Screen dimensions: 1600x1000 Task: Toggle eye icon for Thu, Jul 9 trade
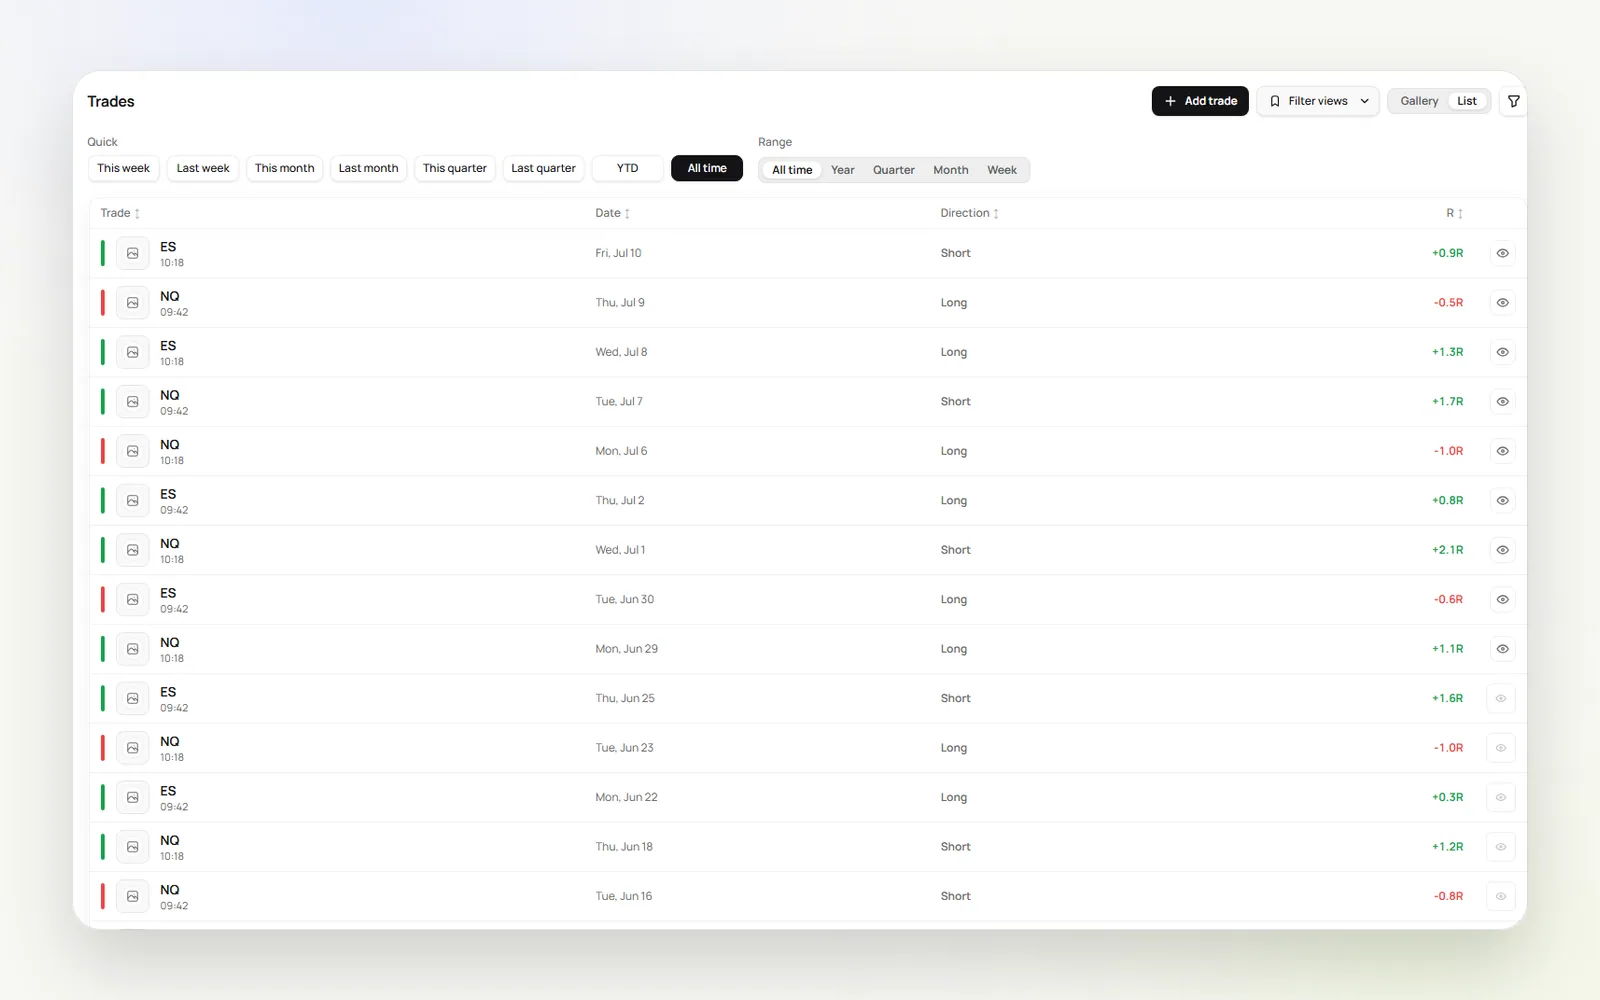point(1502,303)
